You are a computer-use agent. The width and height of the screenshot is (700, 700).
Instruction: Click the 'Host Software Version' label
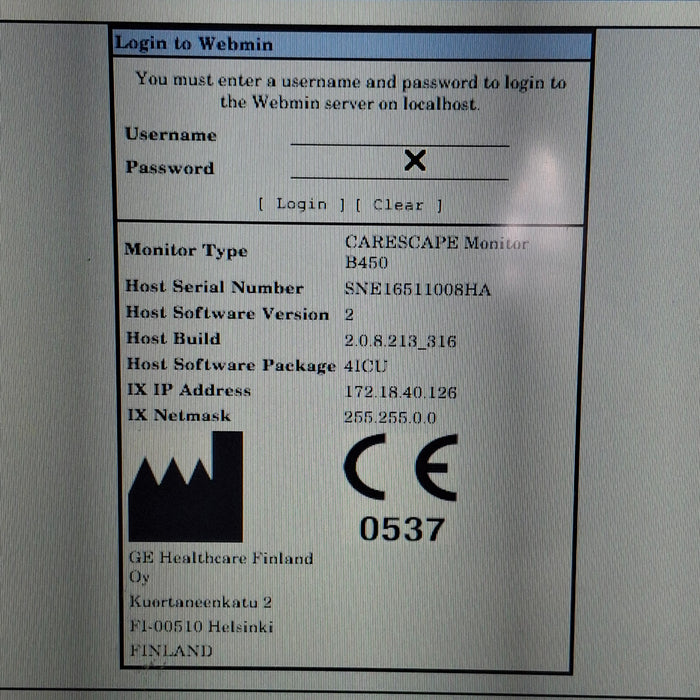[x=228, y=313]
